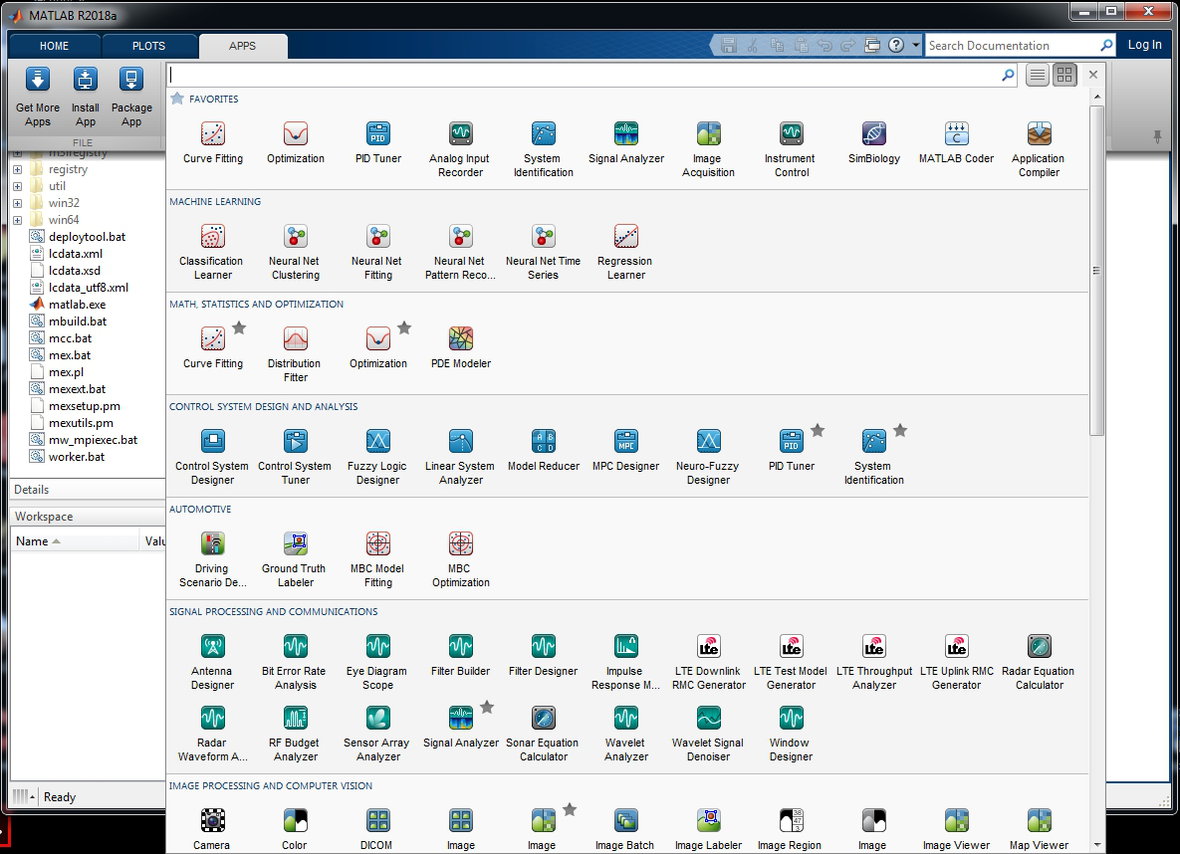1180x854 pixels.
Task: Click the Install App button
Action: click(85, 98)
